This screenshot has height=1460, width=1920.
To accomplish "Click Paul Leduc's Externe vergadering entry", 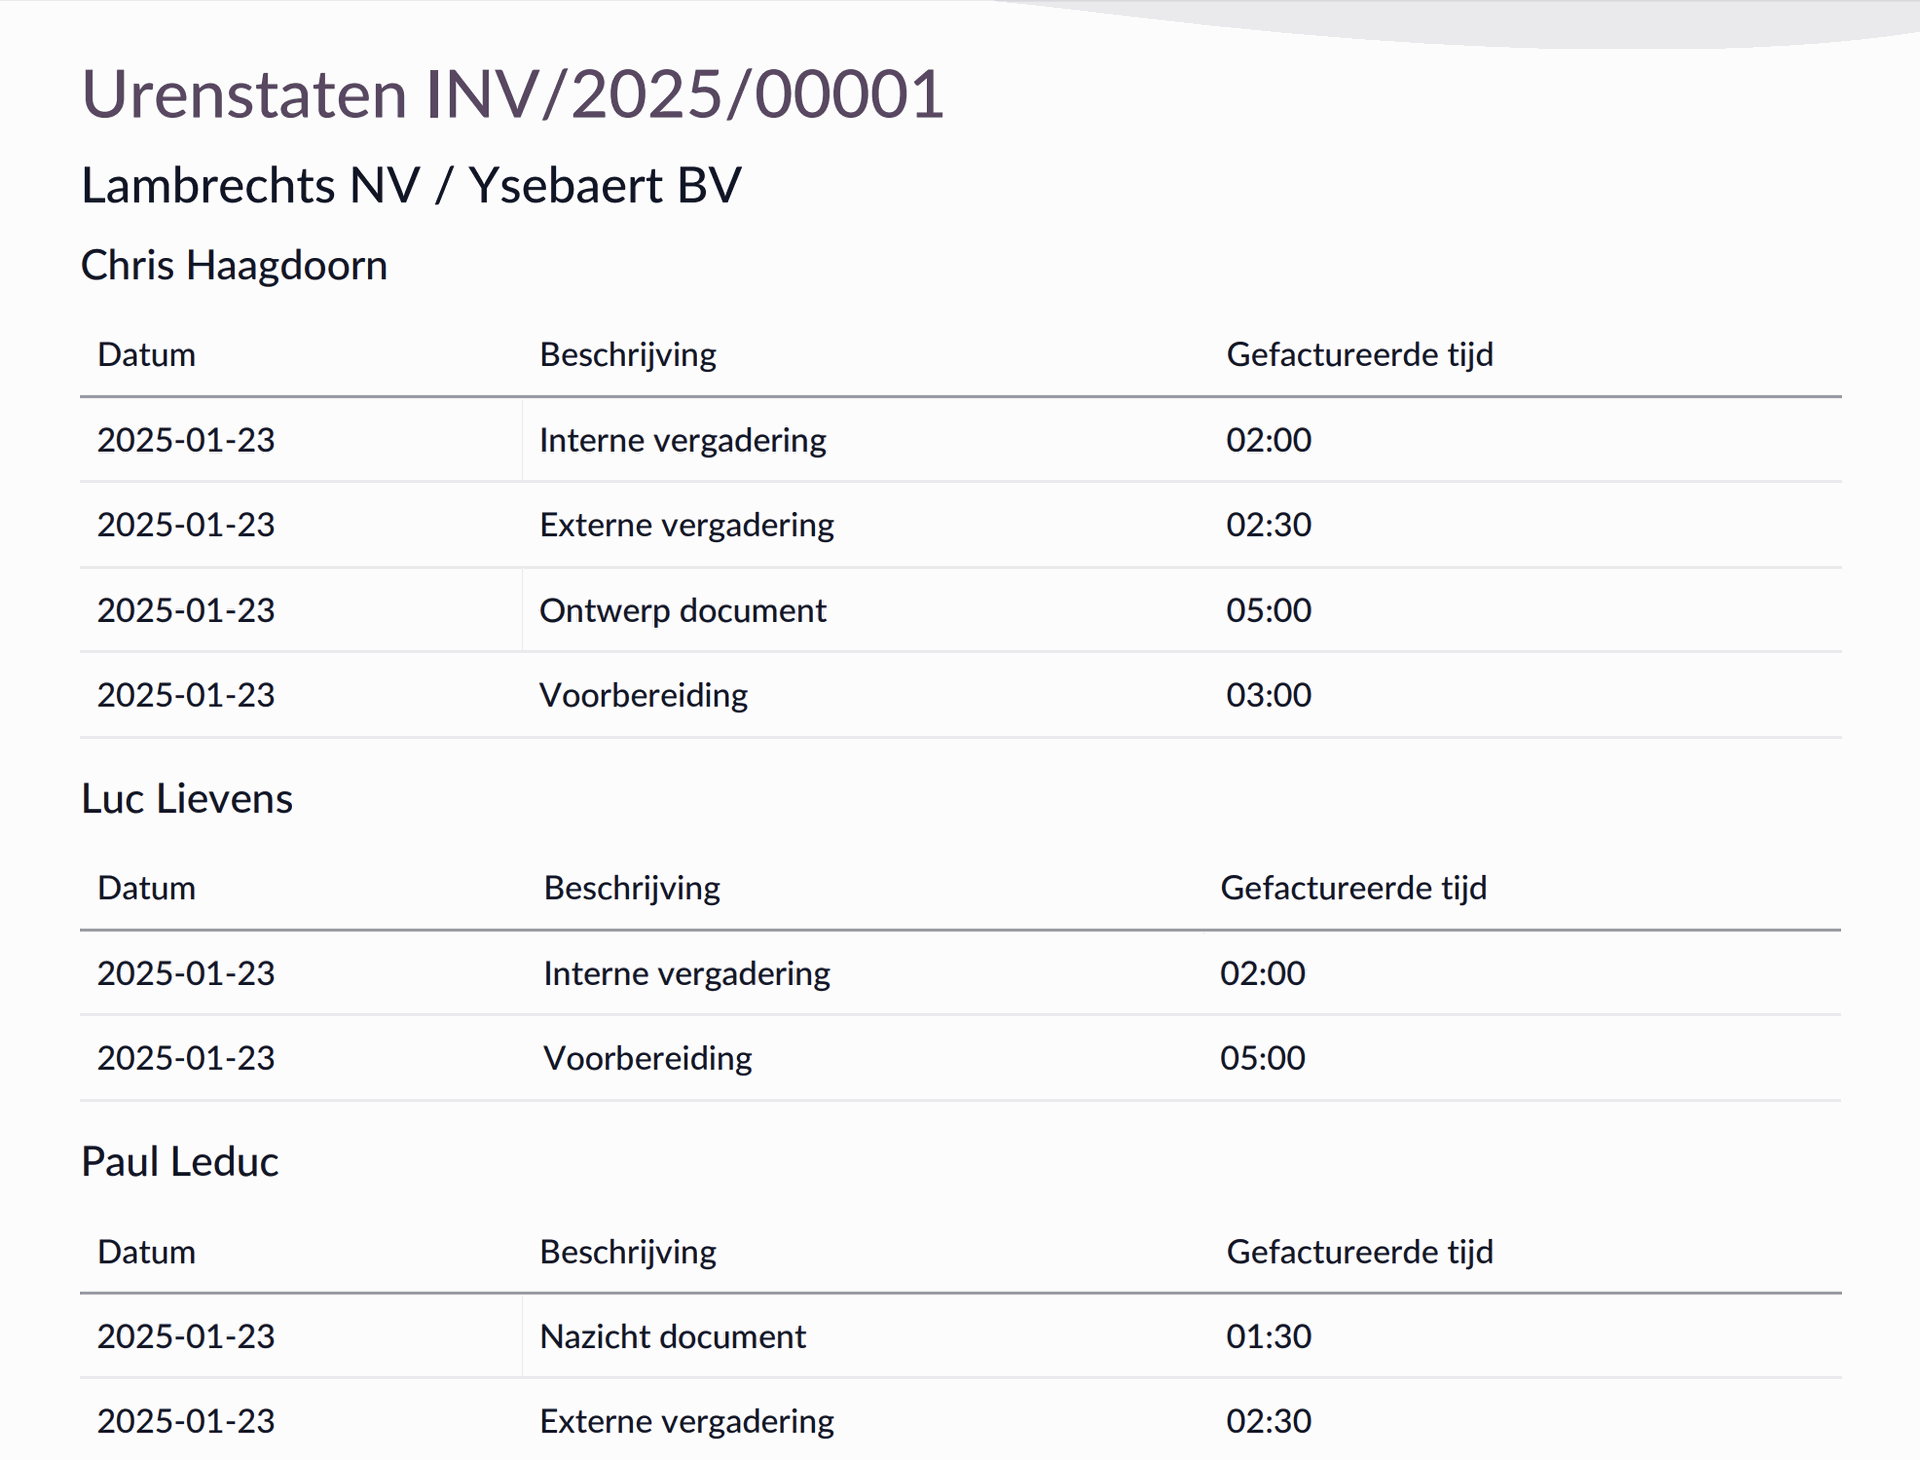I will point(686,1421).
